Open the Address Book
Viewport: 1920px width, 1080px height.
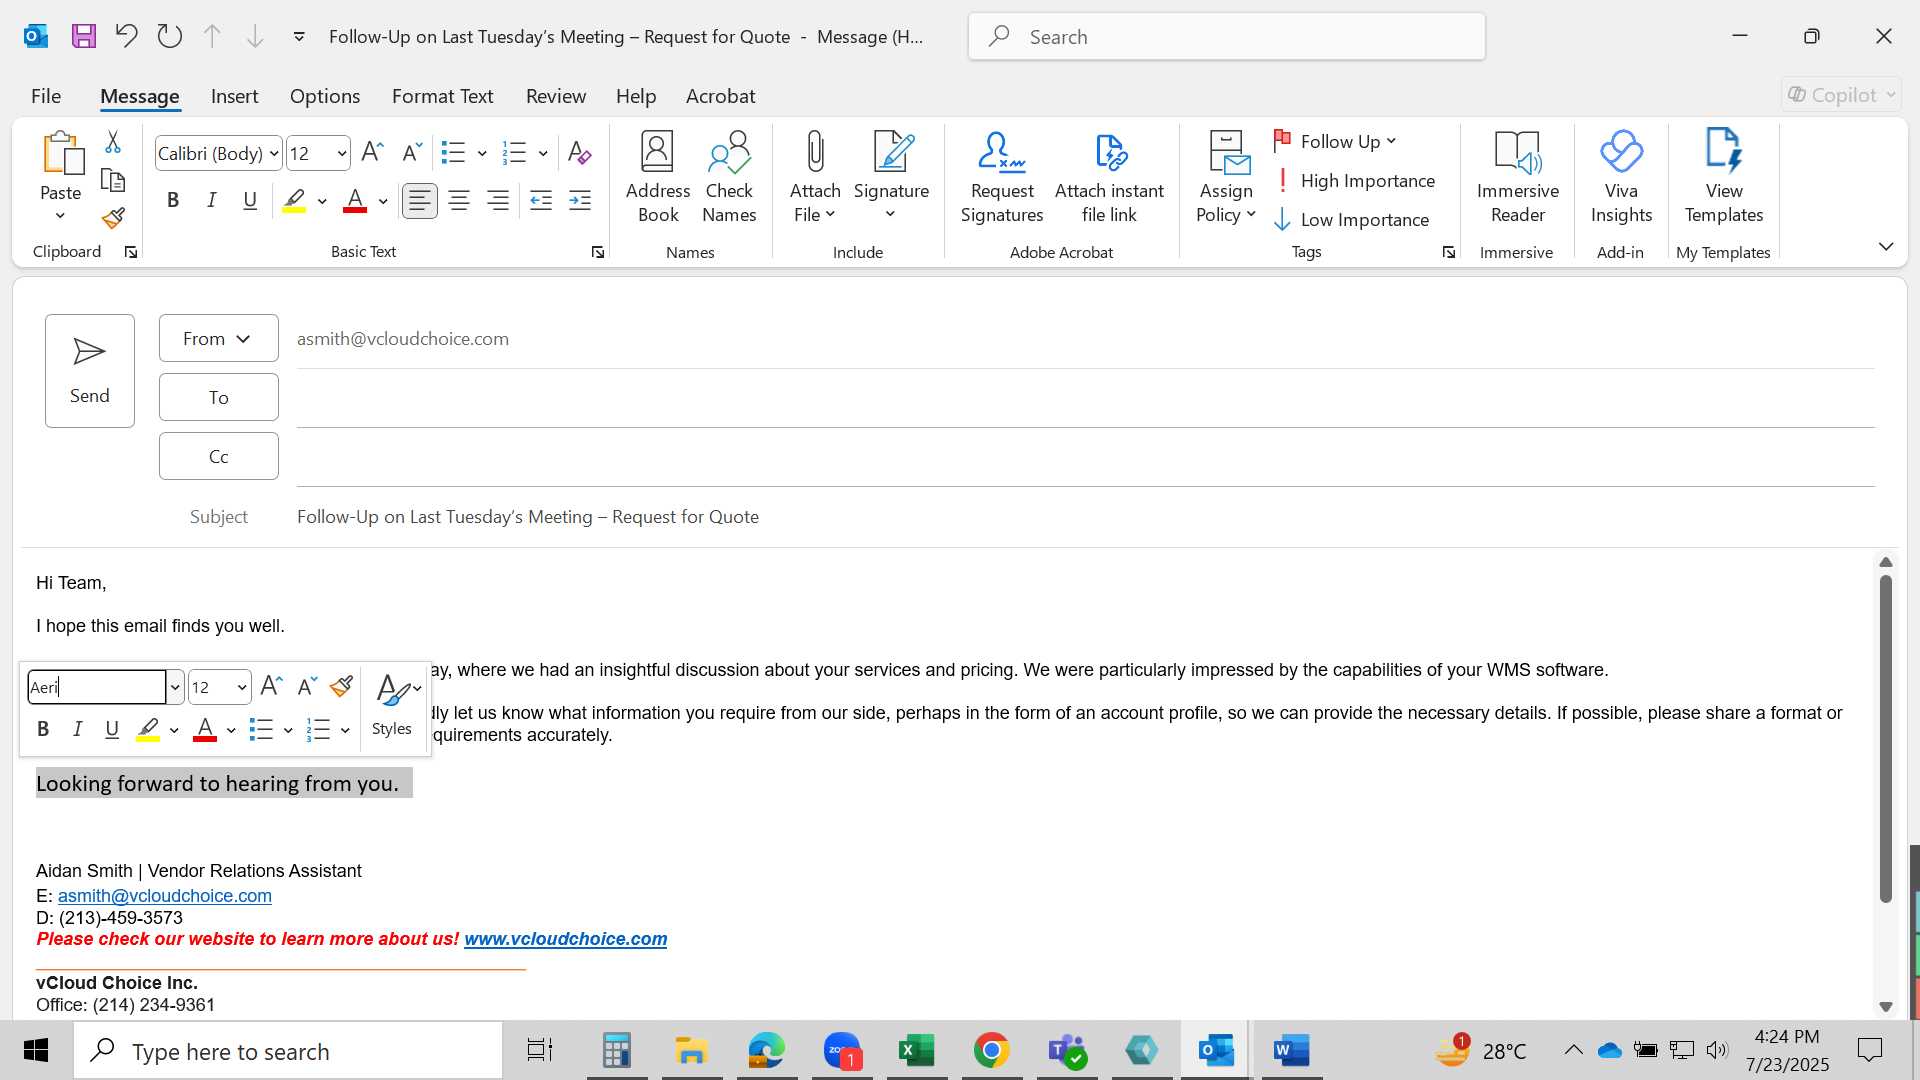(x=658, y=178)
